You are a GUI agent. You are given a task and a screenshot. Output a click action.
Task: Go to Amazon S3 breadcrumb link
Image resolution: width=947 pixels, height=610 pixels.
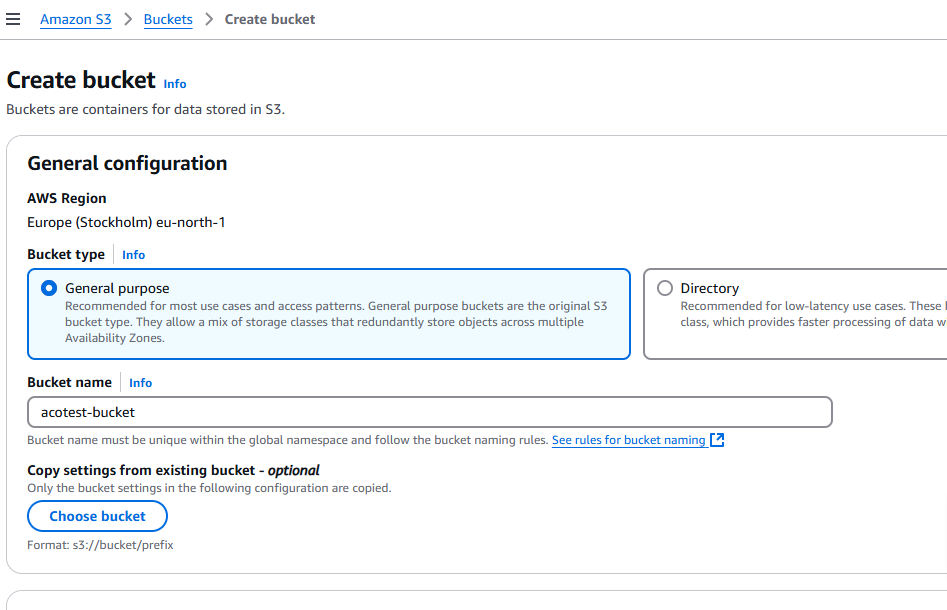(76, 19)
